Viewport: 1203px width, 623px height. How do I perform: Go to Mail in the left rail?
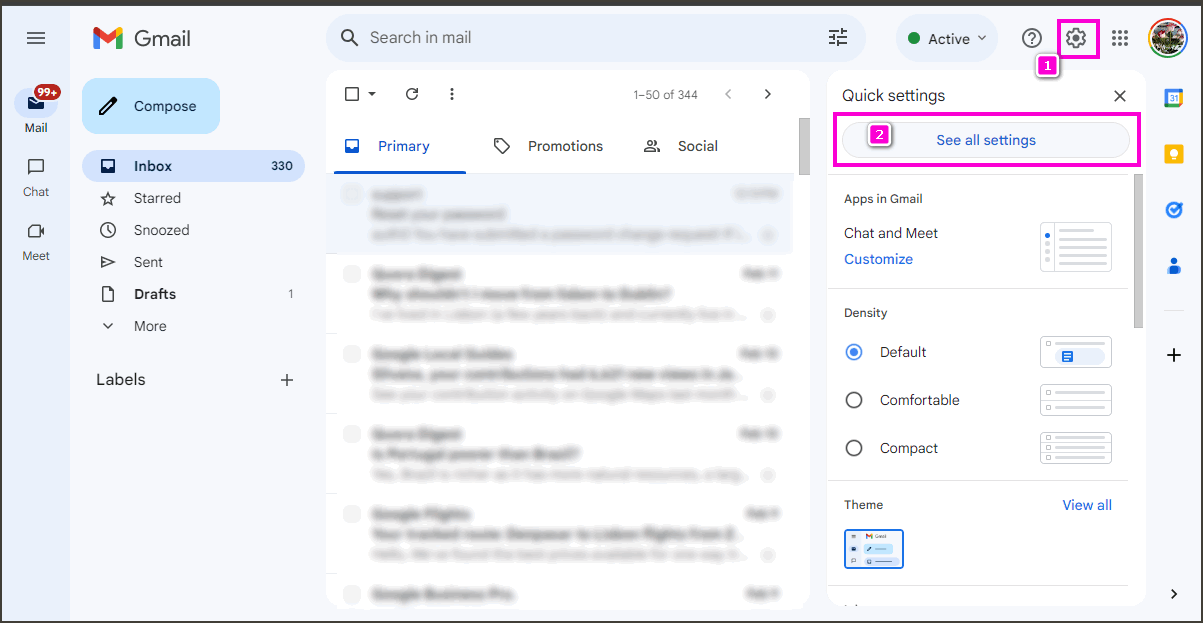pos(36,110)
